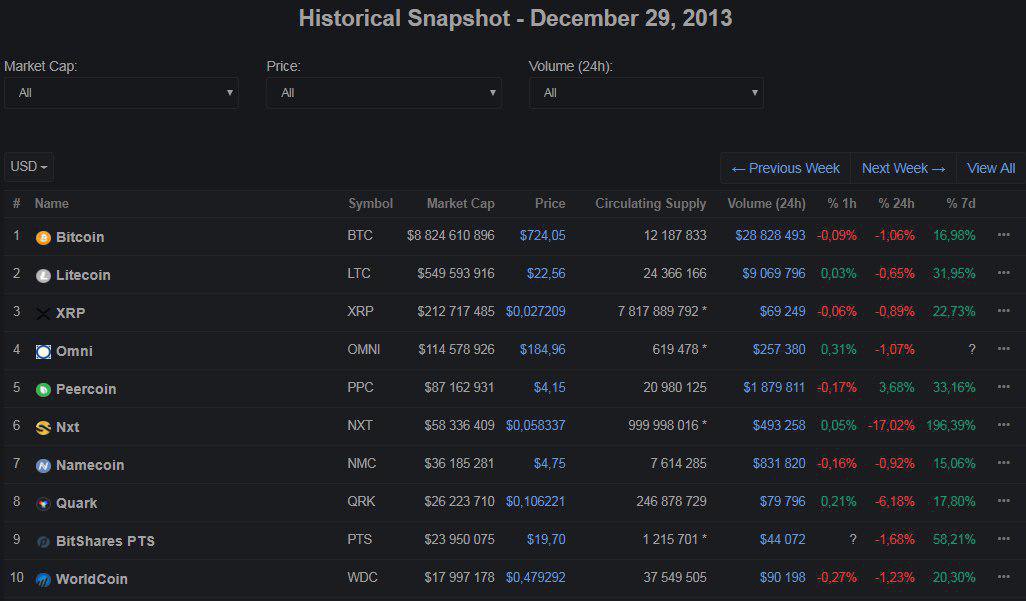Click the Omni logo icon
Image resolution: width=1026 pixels, height=601 pixels.
[x=43, y=352]
